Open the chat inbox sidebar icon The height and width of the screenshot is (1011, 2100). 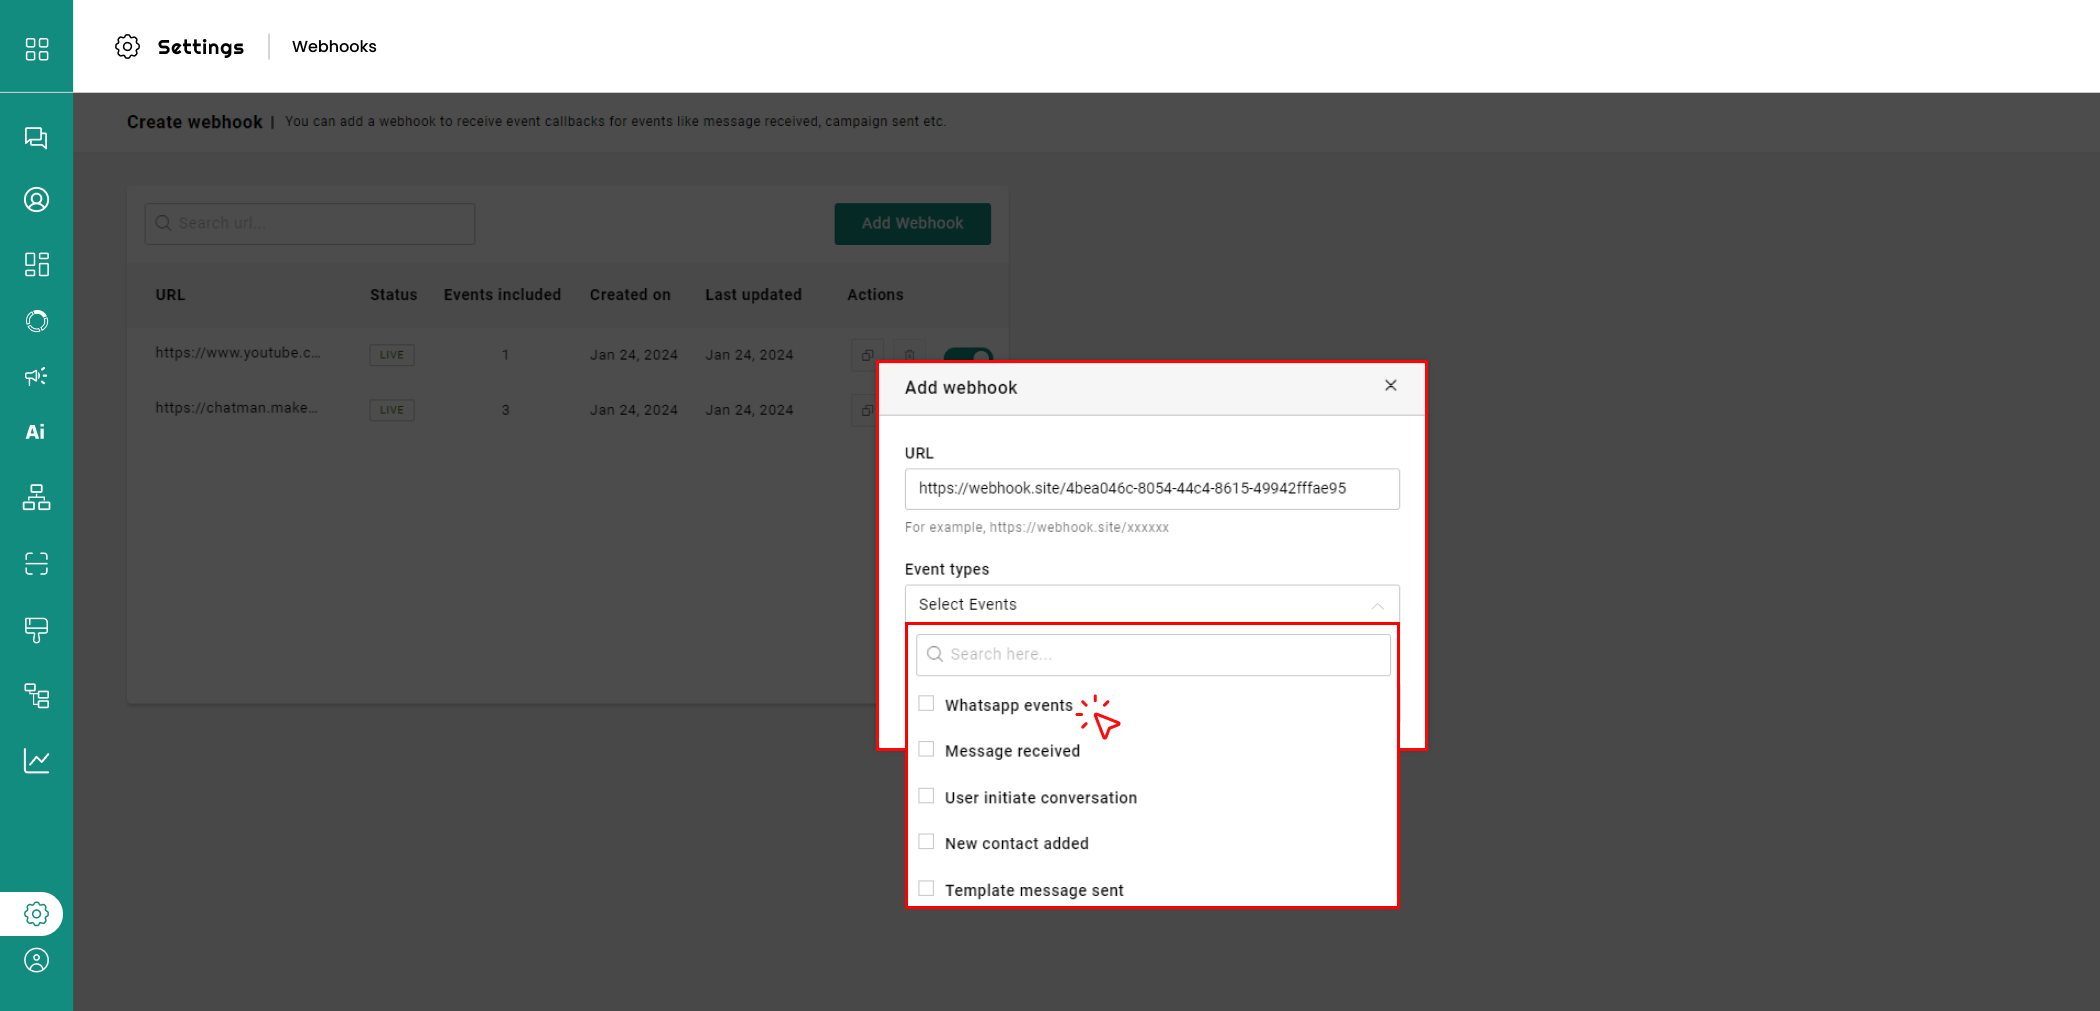(36, 138)
